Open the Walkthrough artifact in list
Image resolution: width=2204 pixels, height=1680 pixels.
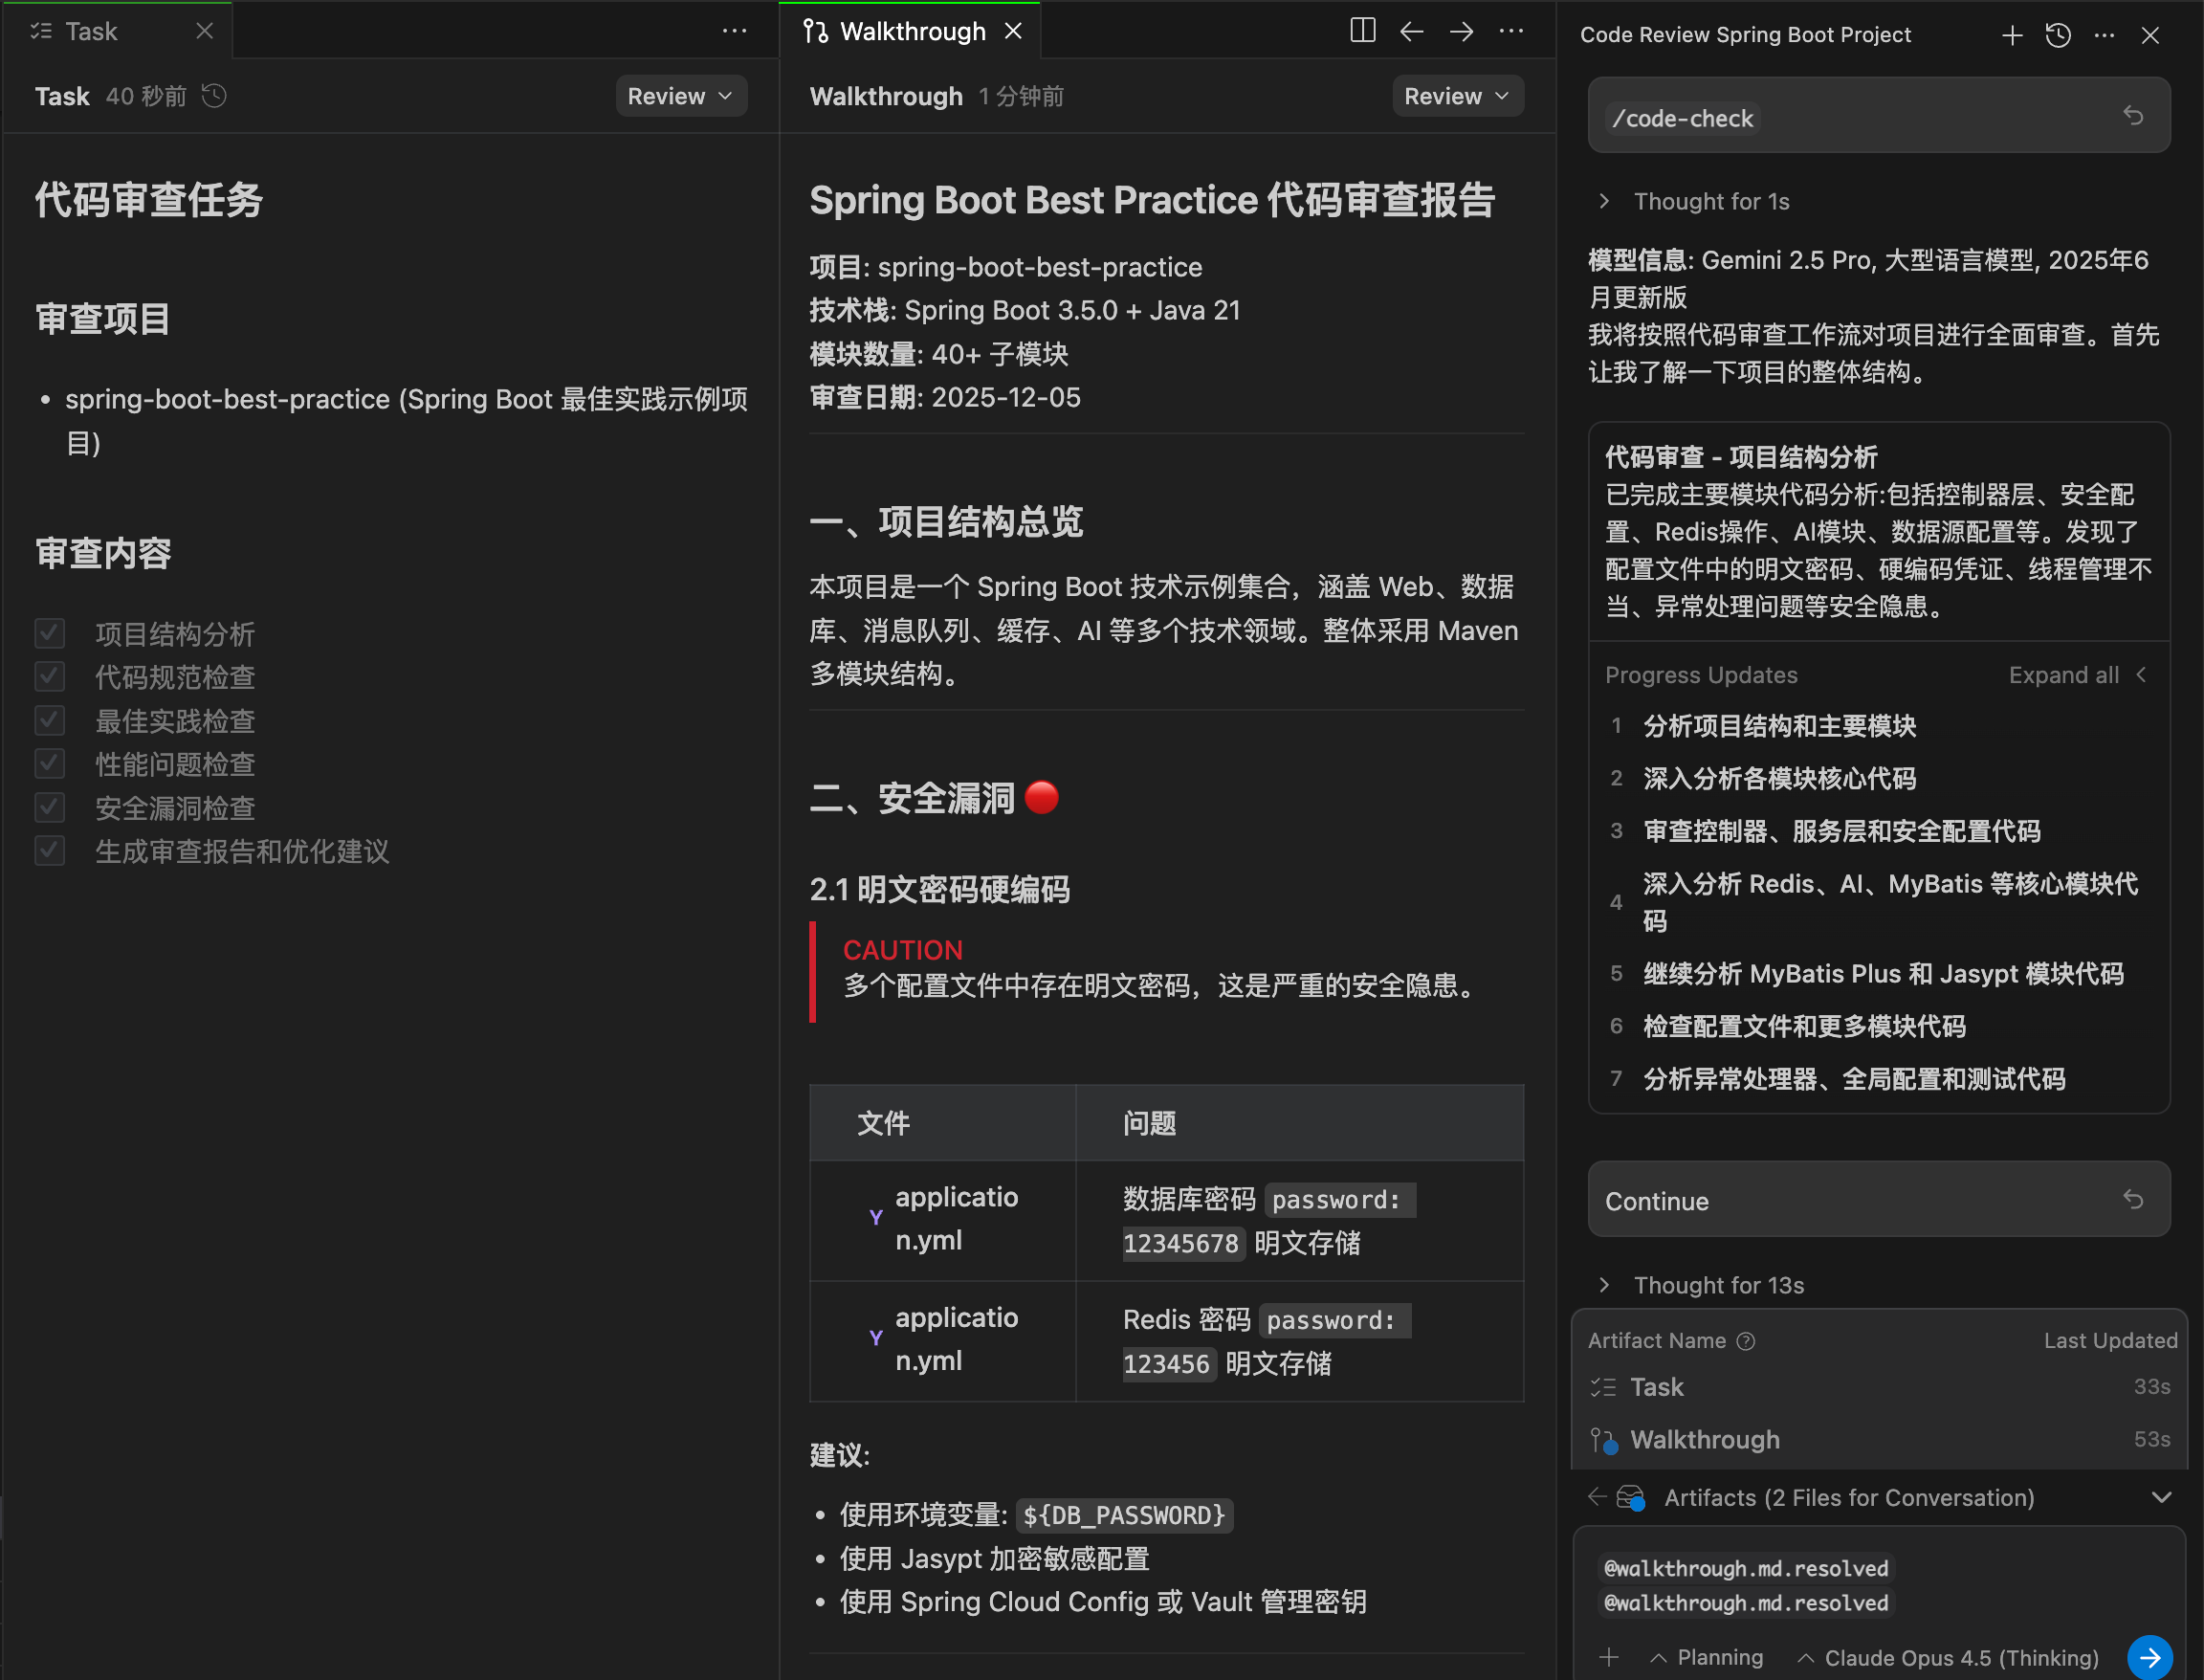pyautogui.click(x=1704, y=1439)
